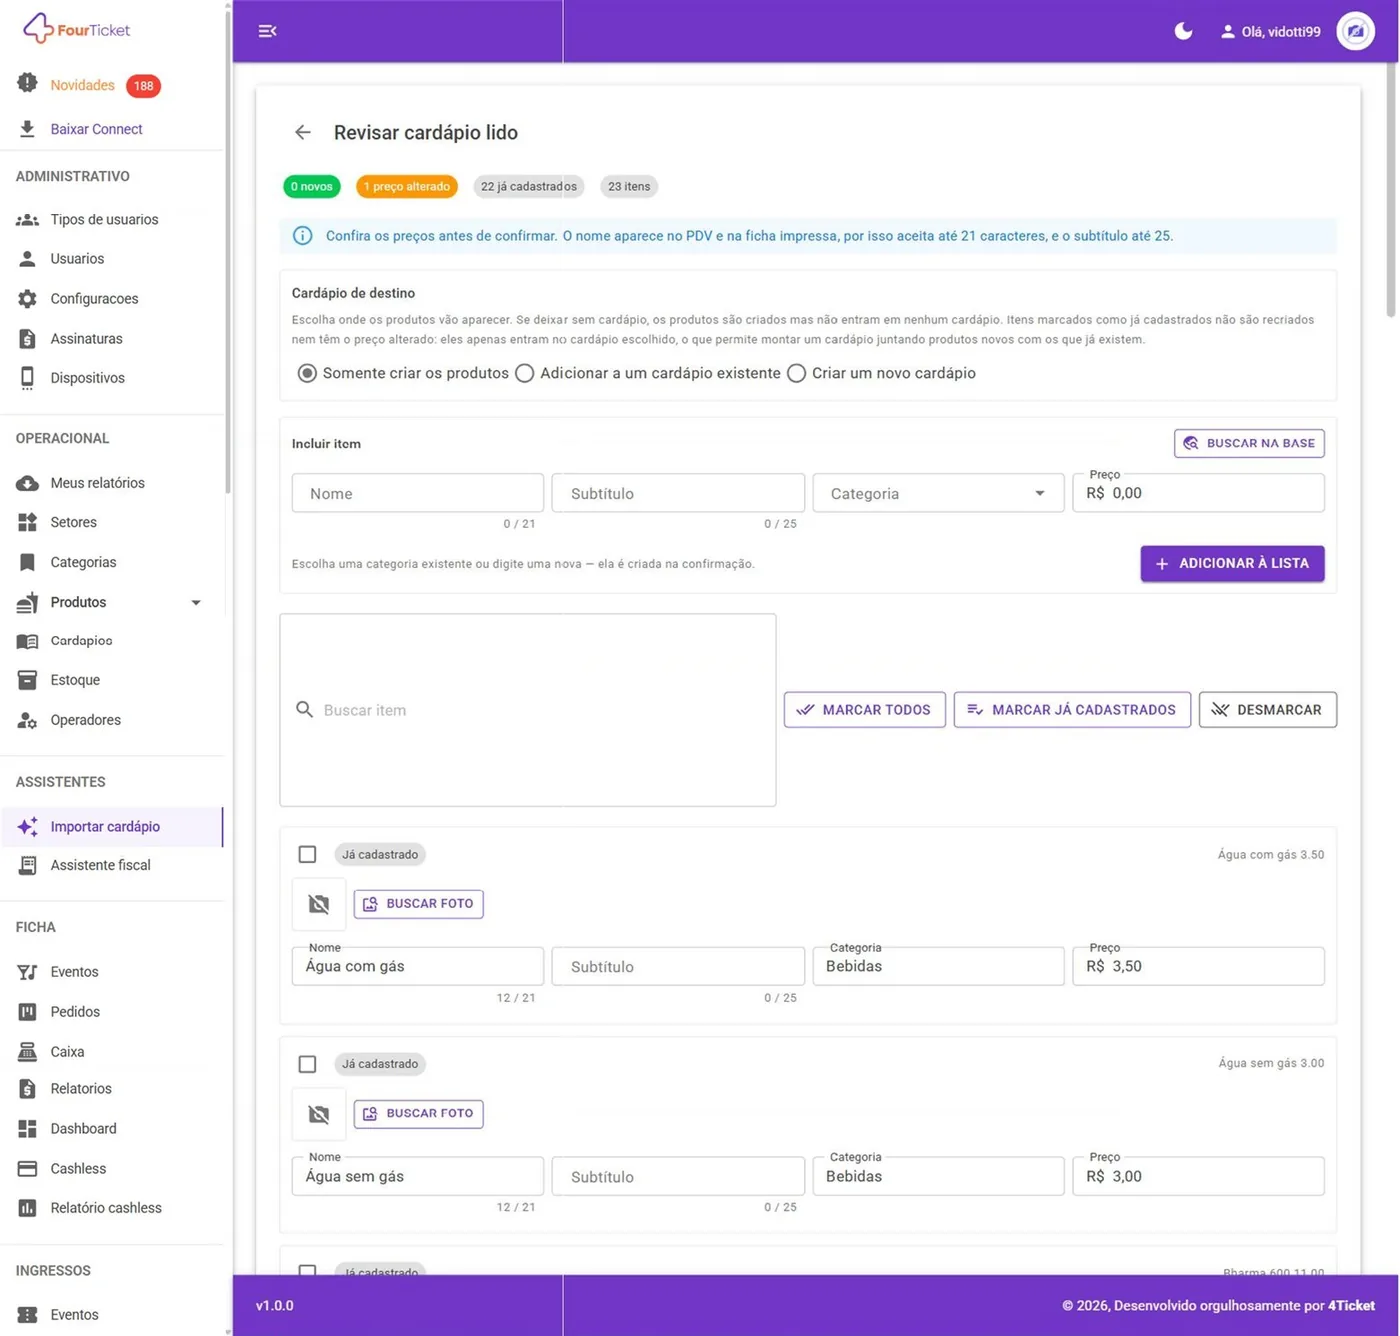Screen dimensions: 1400x1336
Task: Click the FourTicket logo
Action: pos(77,29)
